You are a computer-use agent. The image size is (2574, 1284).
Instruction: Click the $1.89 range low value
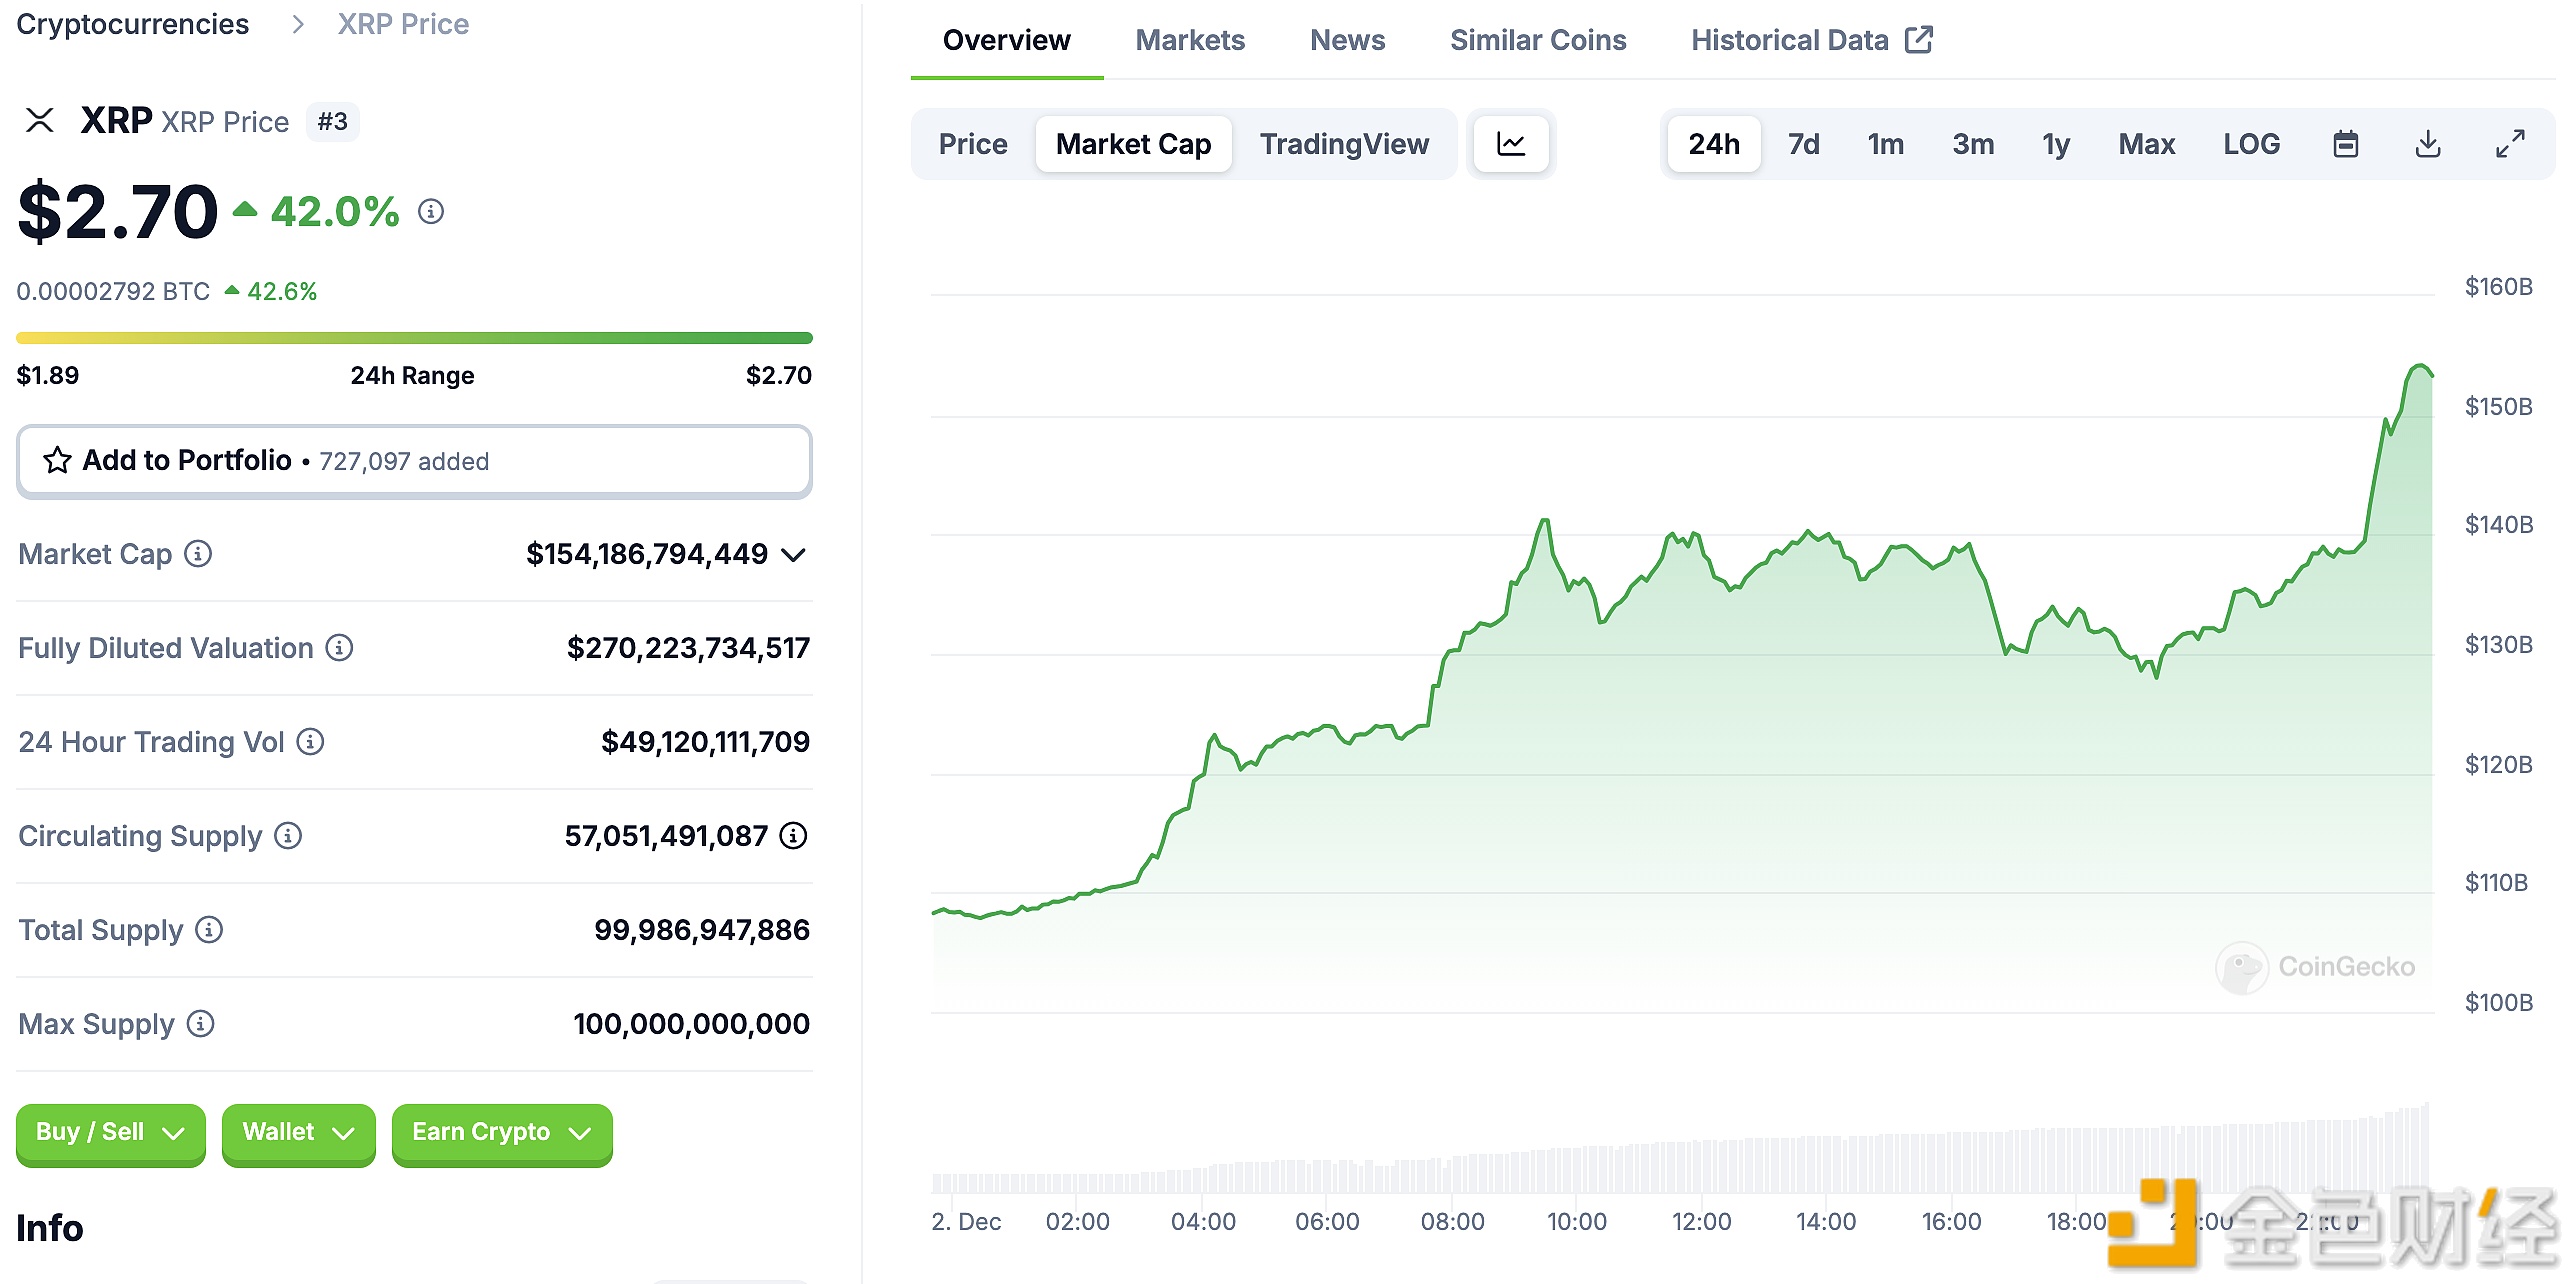48,375
